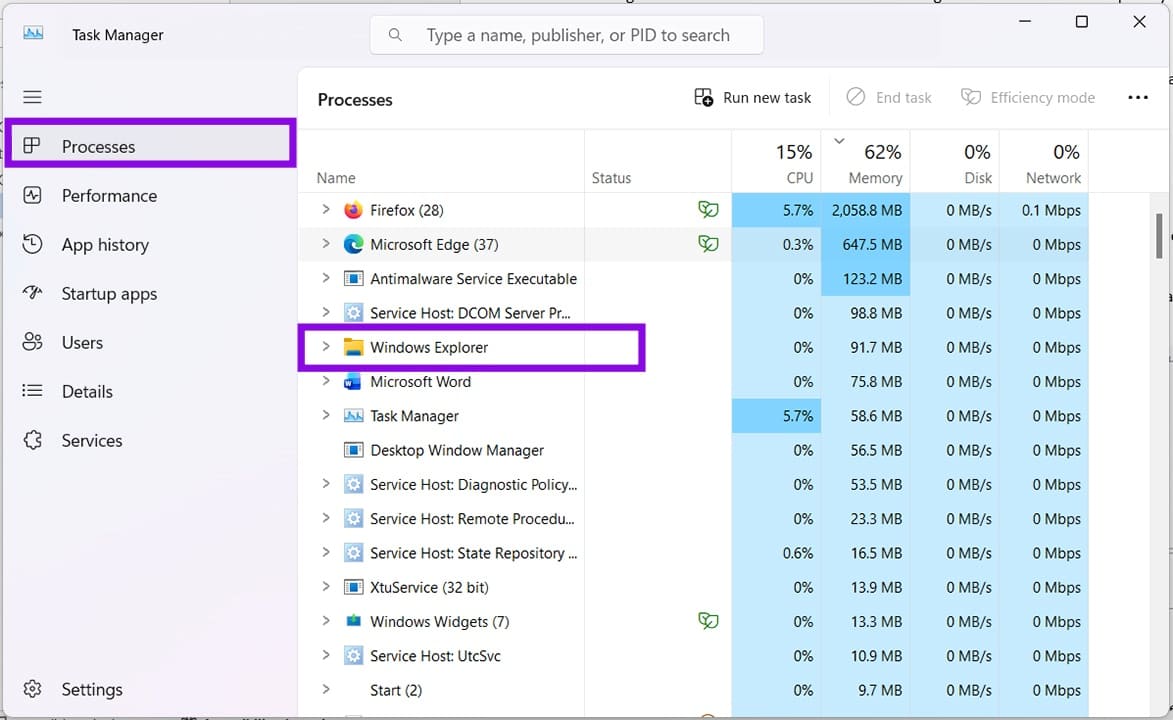Open the three-dot more options menu
Viewport: 1173px width, 720px height.
coord(1138,97)
